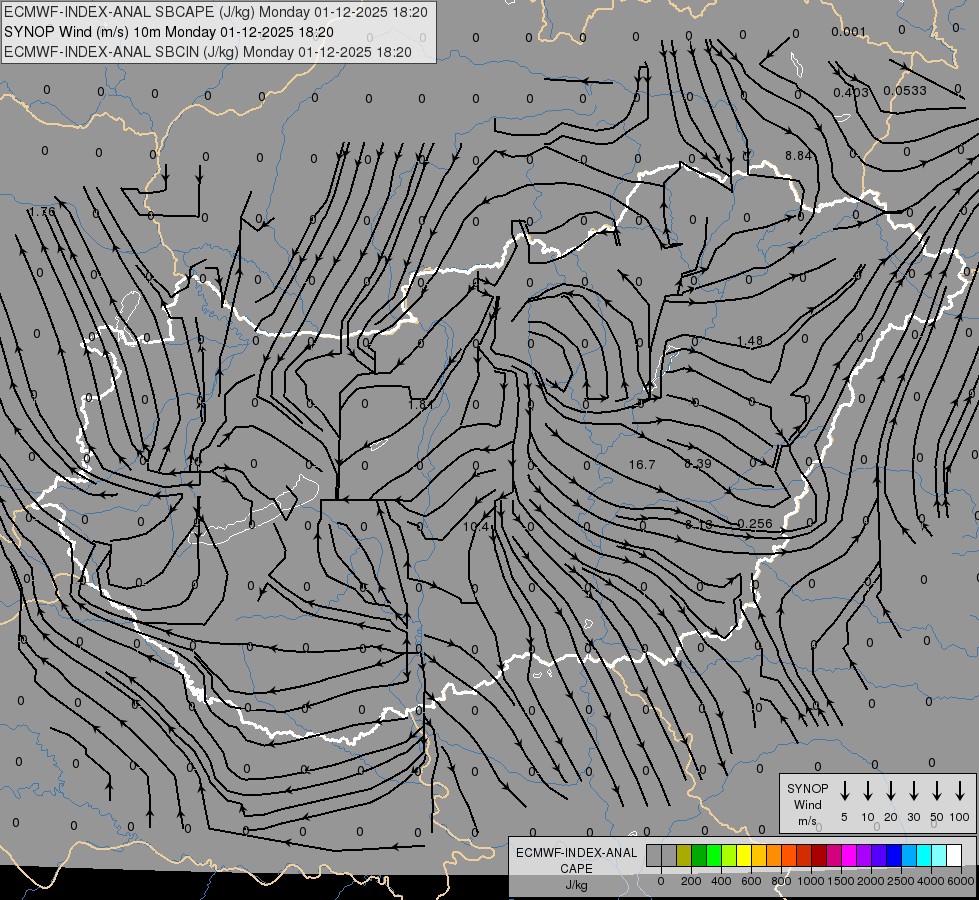Pick the dark red swatch right of 1000 tick

(819, 855)
